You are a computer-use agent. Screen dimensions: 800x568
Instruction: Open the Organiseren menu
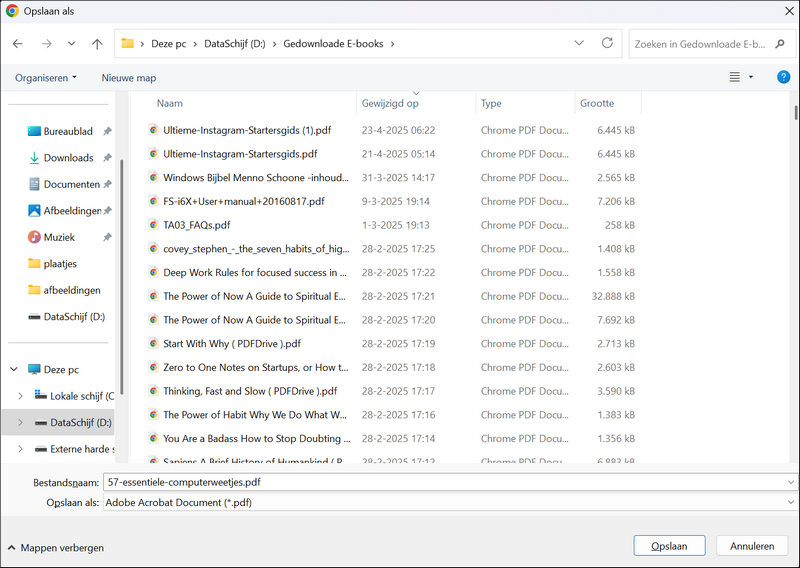click(46, 77)
